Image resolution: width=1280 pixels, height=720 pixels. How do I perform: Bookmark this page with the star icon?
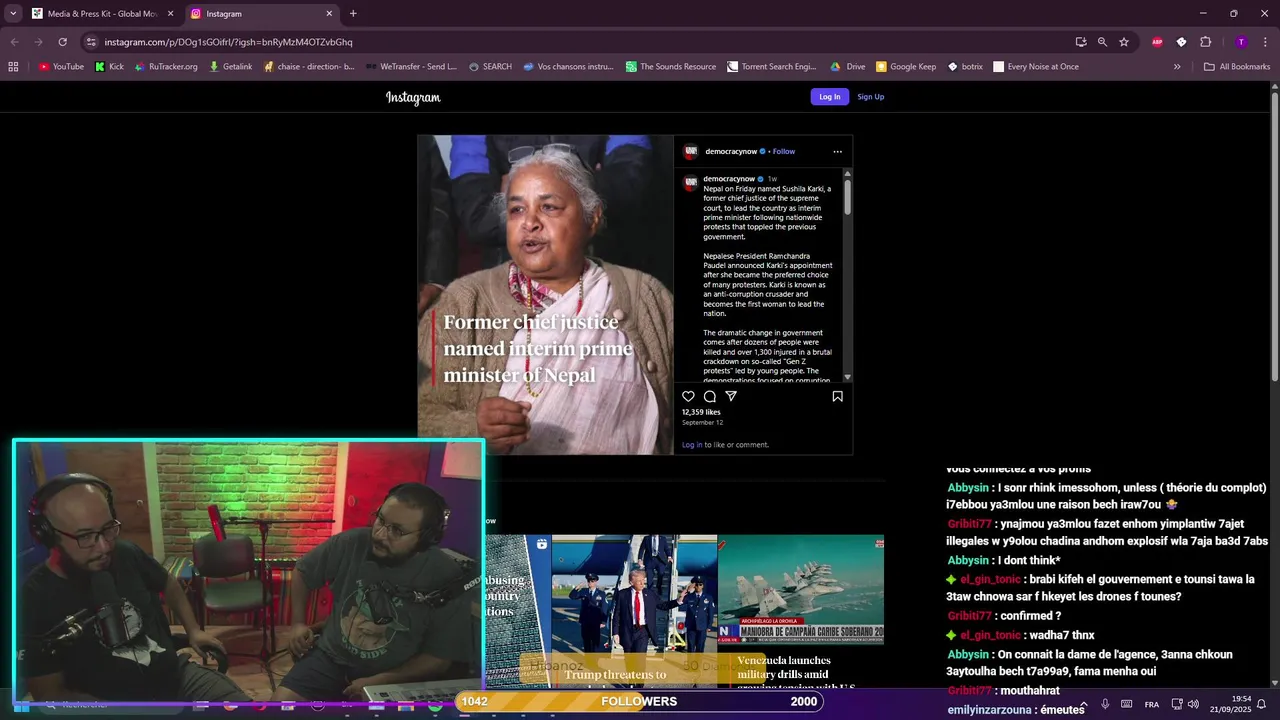pyautogui.click(x=1124, y=42)
